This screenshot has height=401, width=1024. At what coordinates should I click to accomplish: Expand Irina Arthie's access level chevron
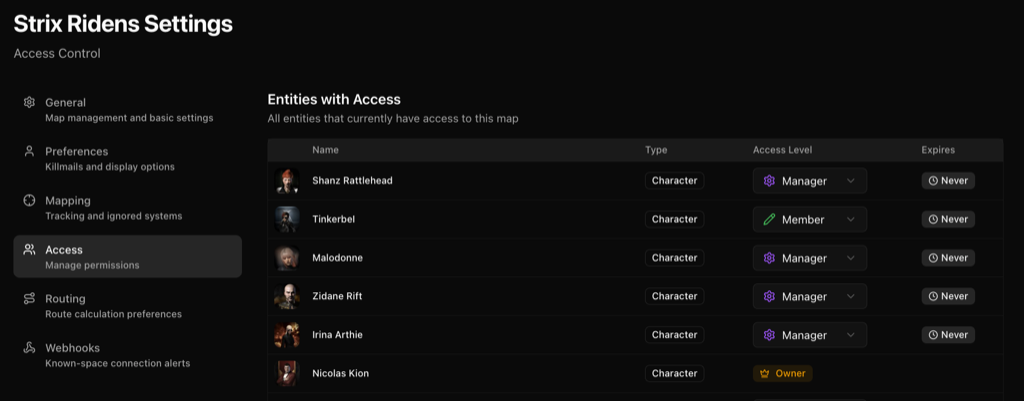850,335
